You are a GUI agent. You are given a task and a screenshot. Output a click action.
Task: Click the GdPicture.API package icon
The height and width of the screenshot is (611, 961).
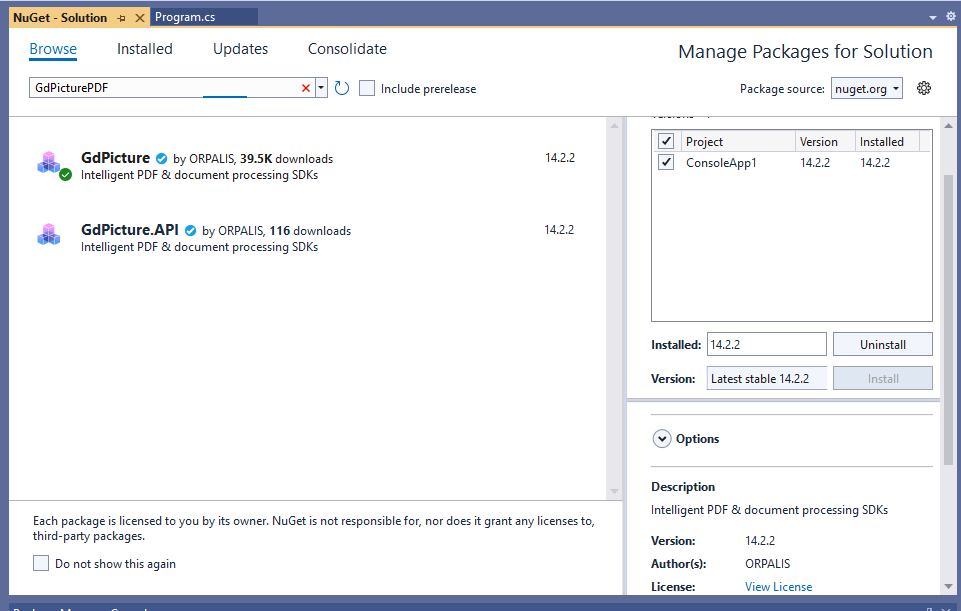point(50,234)
